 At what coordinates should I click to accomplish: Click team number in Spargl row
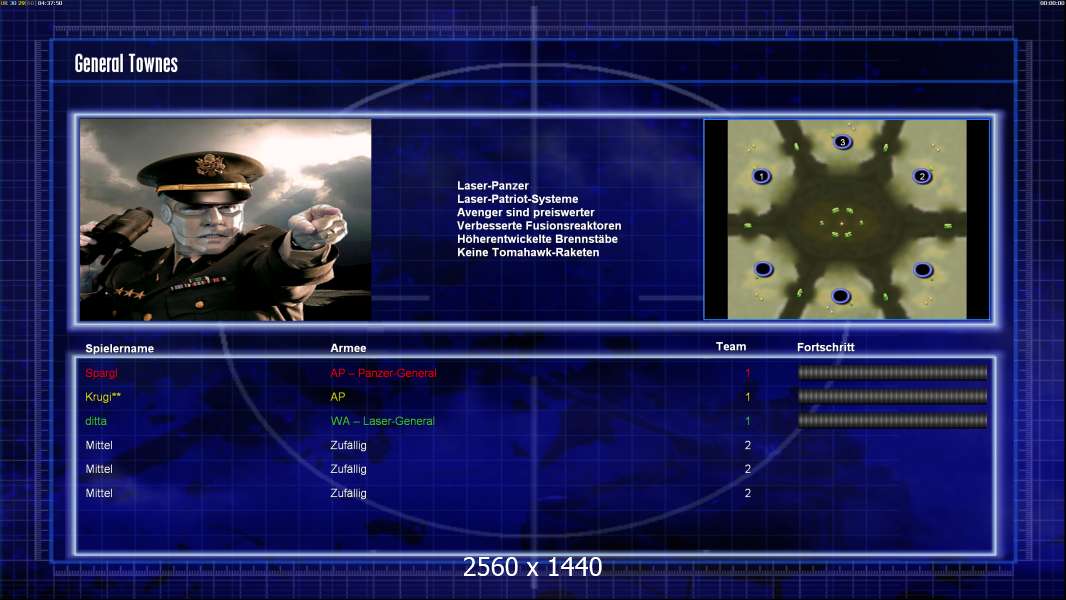click(x=748, y=373)
